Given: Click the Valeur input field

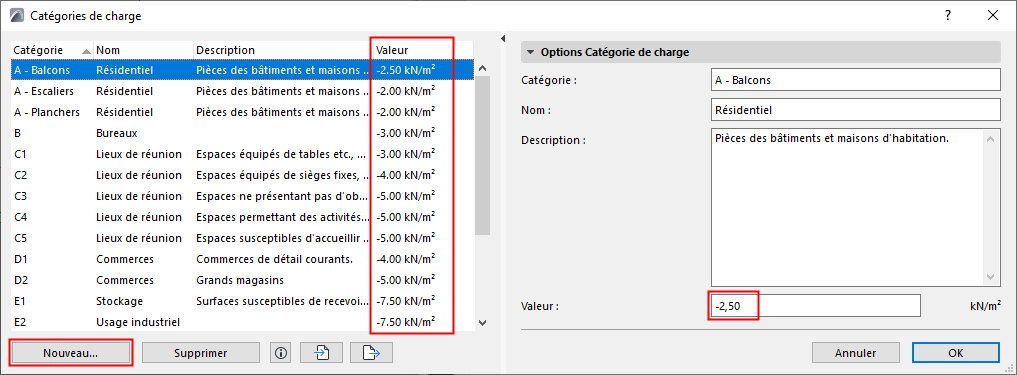Looking at the screenshot, I should click(816, 305).
